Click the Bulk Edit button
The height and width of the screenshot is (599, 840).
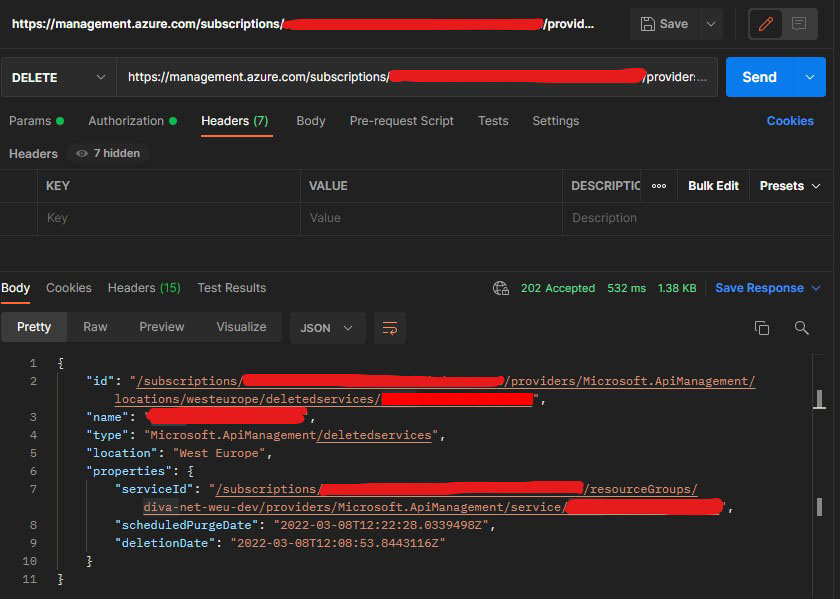click(713, 186)
